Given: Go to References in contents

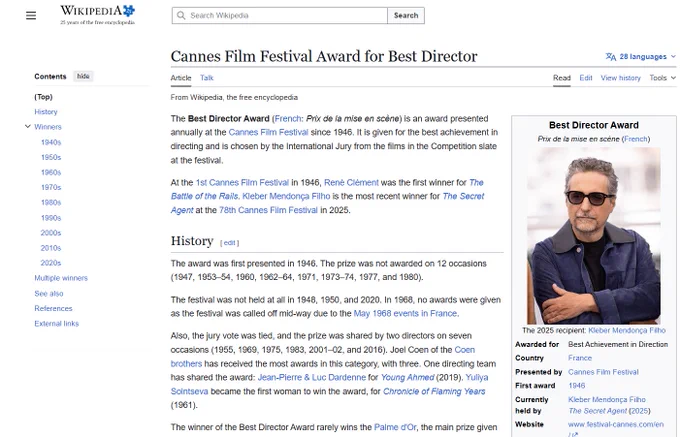Looking at the screenshot, I should [53, 308].
